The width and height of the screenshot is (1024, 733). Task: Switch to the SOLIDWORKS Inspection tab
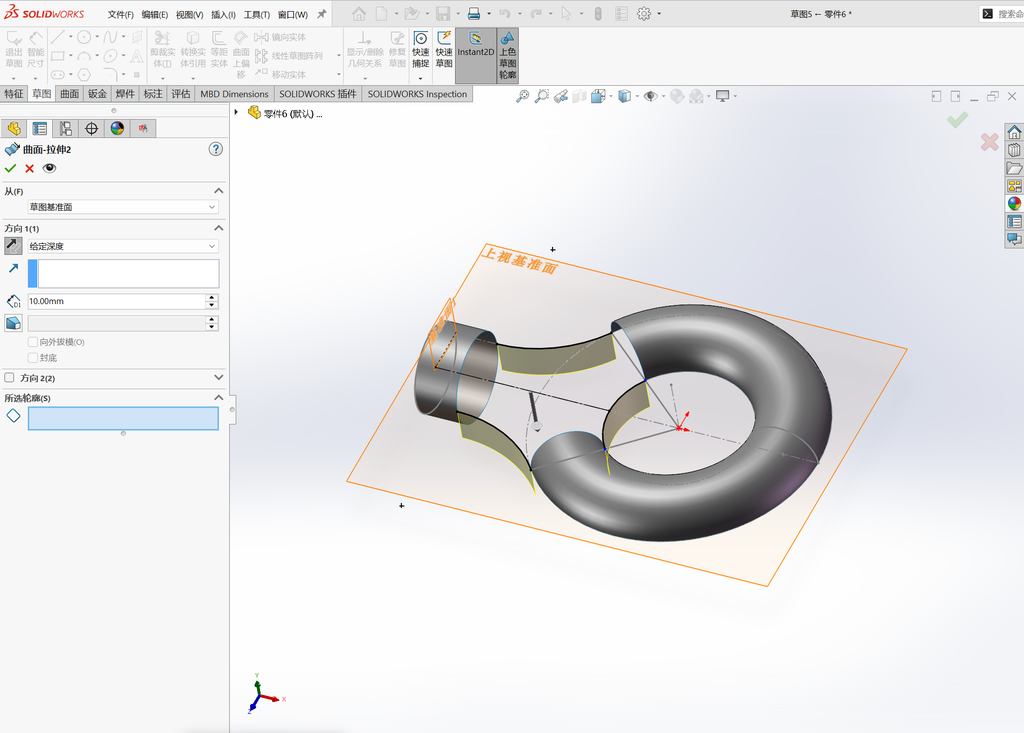click(417, 93)
